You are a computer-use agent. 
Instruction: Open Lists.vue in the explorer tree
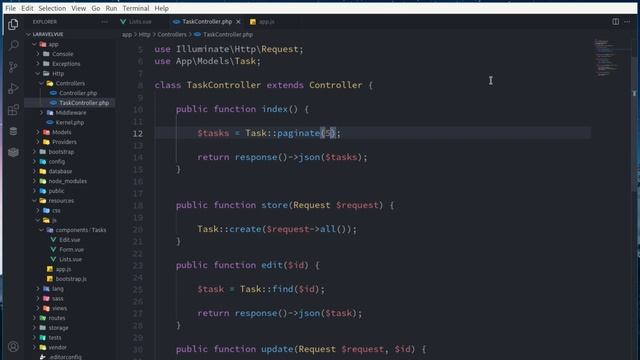70,260
